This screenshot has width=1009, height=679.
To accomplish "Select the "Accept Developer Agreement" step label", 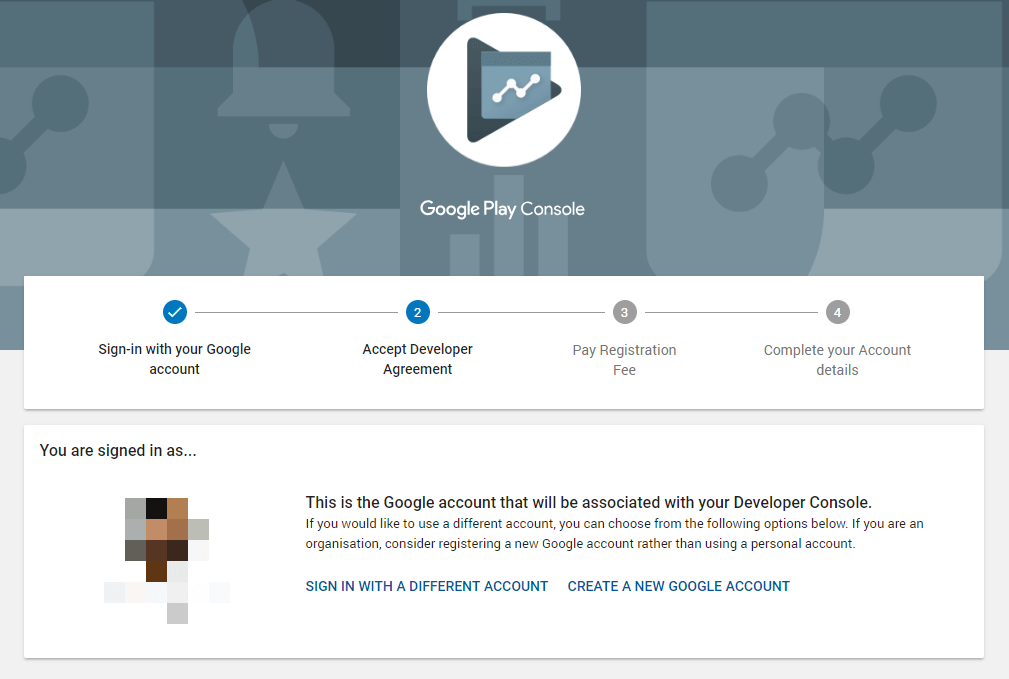I will 418,359.
